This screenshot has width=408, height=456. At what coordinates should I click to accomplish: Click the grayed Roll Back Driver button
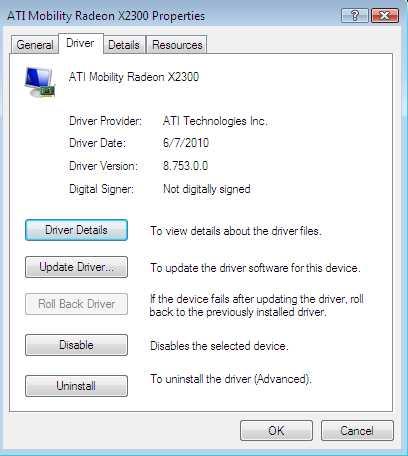76,304
